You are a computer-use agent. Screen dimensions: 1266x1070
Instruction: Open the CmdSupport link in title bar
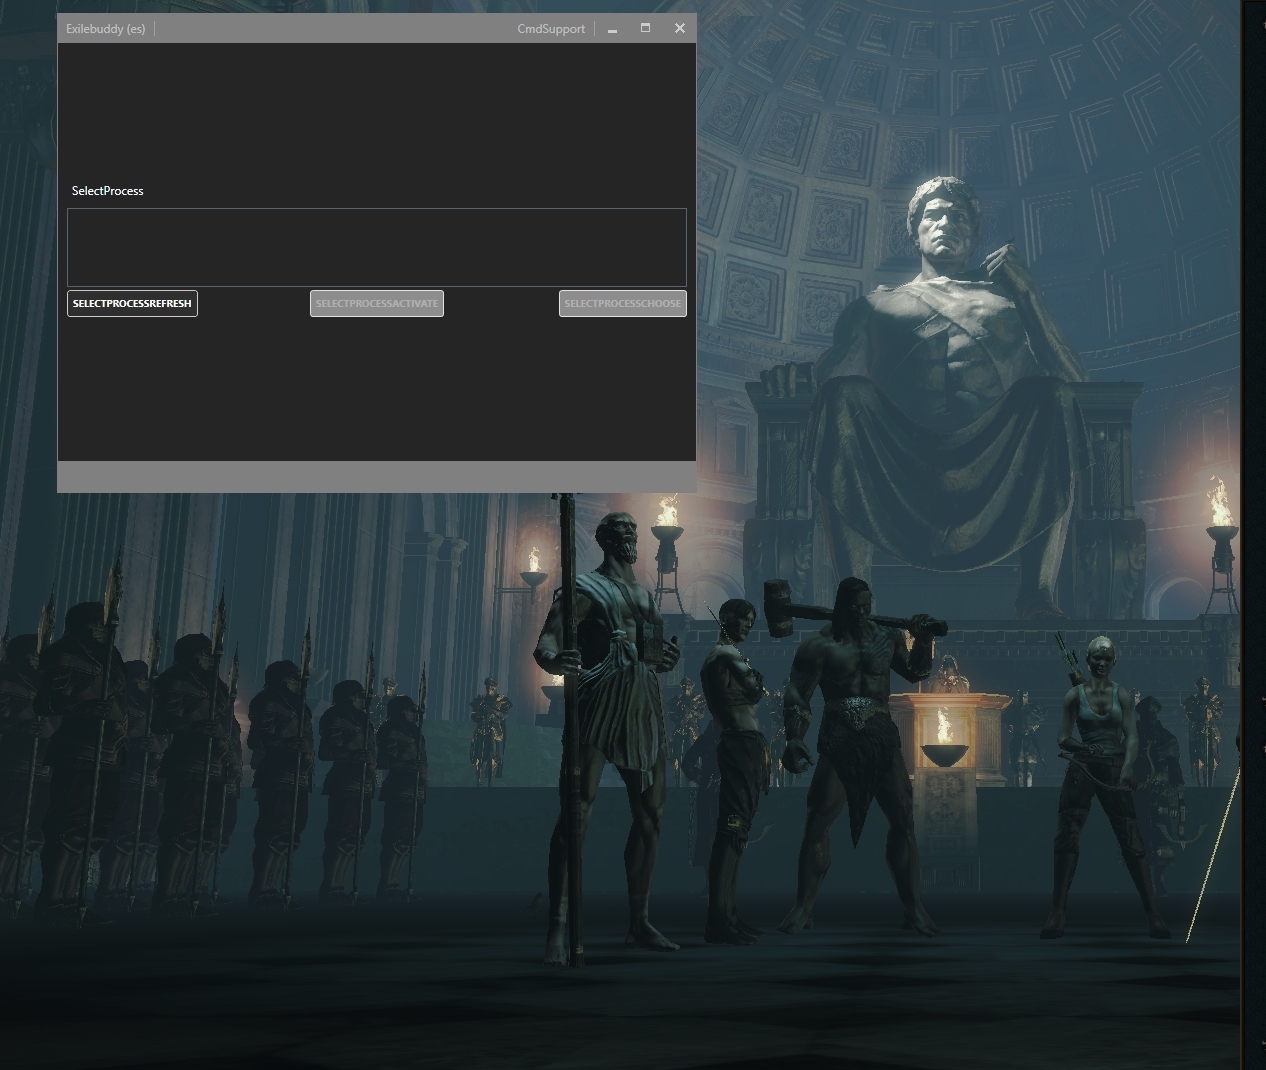[551, 29]
